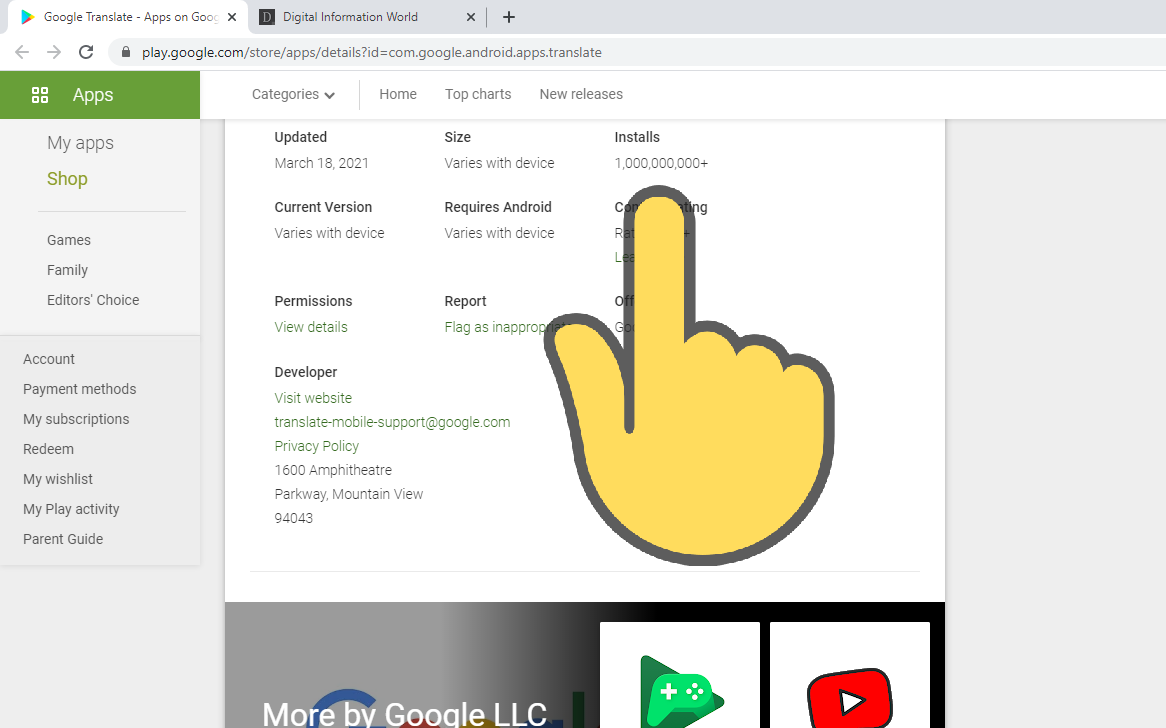
Task: Click the 'More by Google LLC' heading
Action: tap(405, 714)
